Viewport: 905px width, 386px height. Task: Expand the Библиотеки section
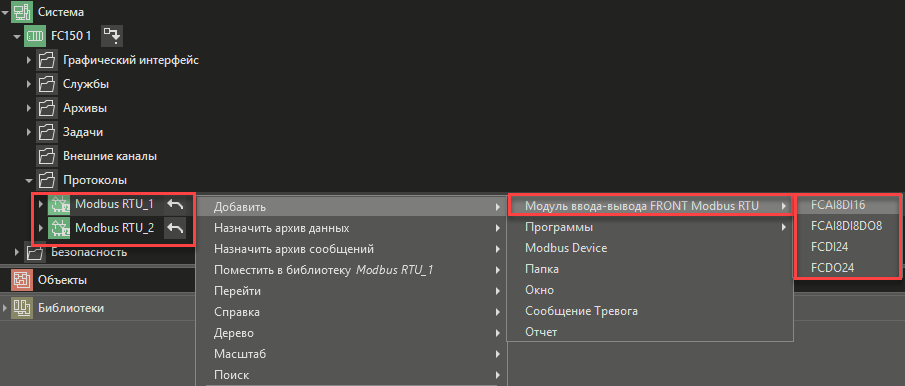pos(5,308)
